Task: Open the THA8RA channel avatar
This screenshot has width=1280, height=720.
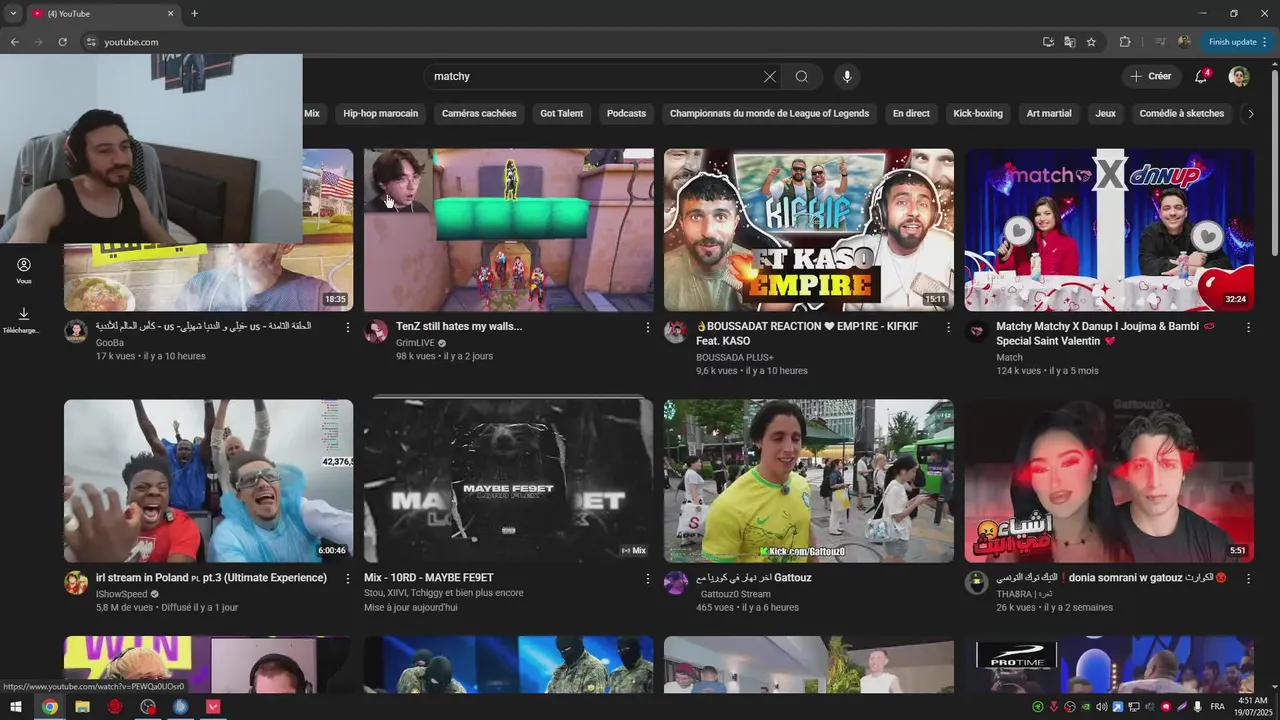Action: coord(976,584)
